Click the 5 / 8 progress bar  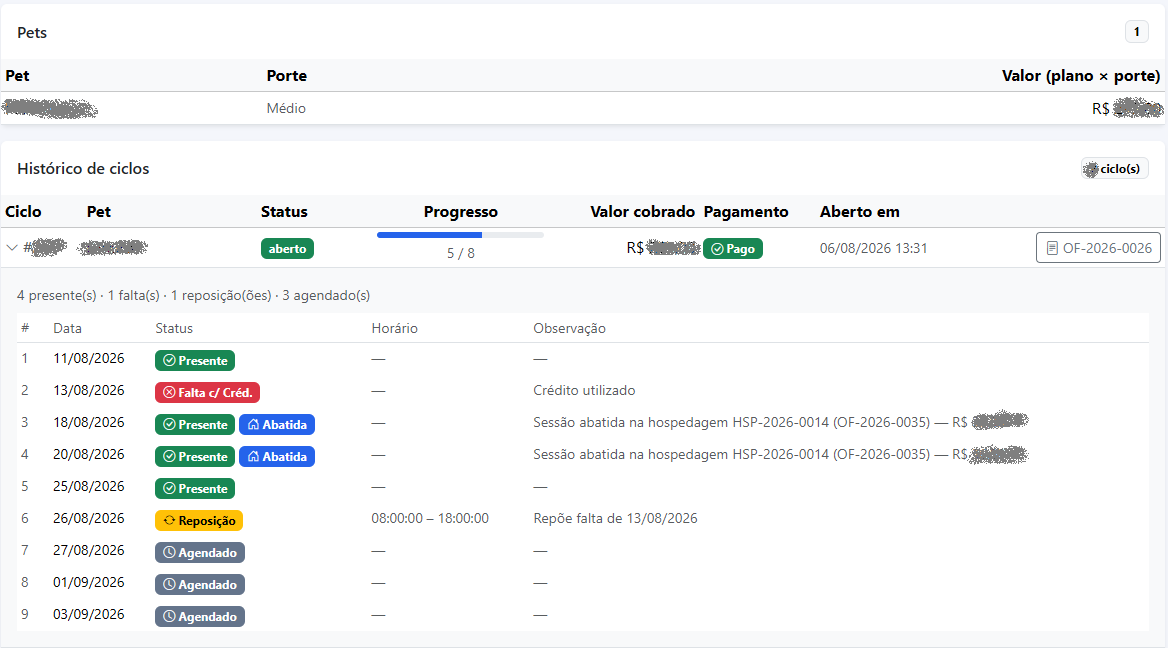(x=460, y=235)
